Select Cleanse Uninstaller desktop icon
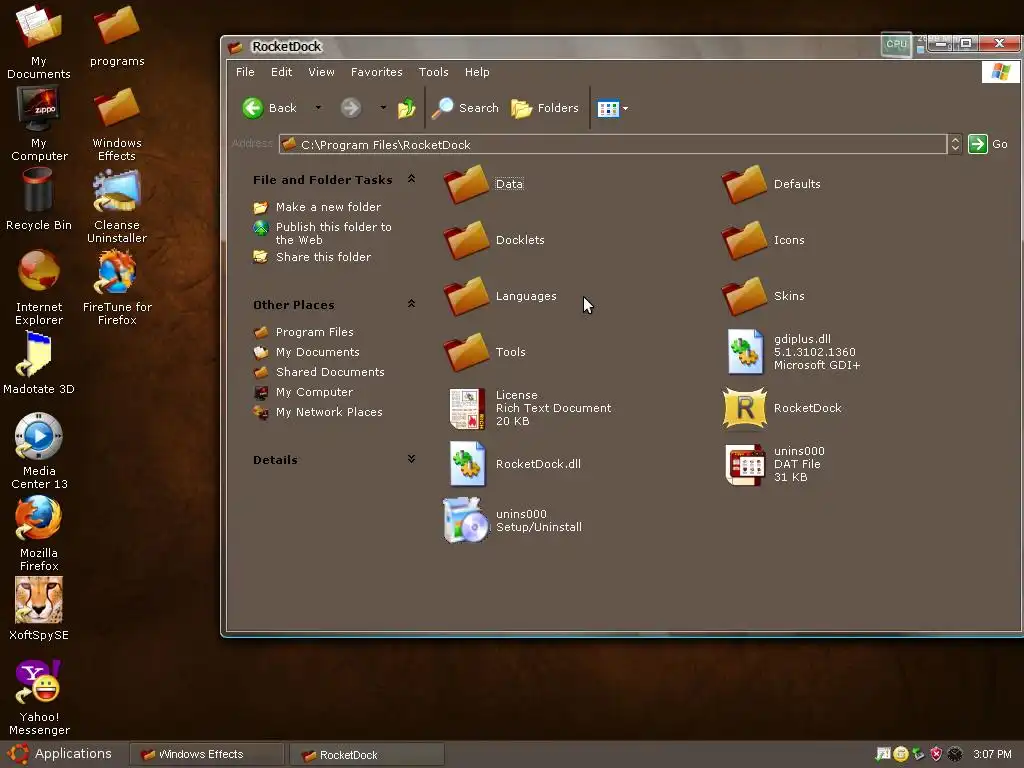Screen dimensions: 1024x768 117,191
